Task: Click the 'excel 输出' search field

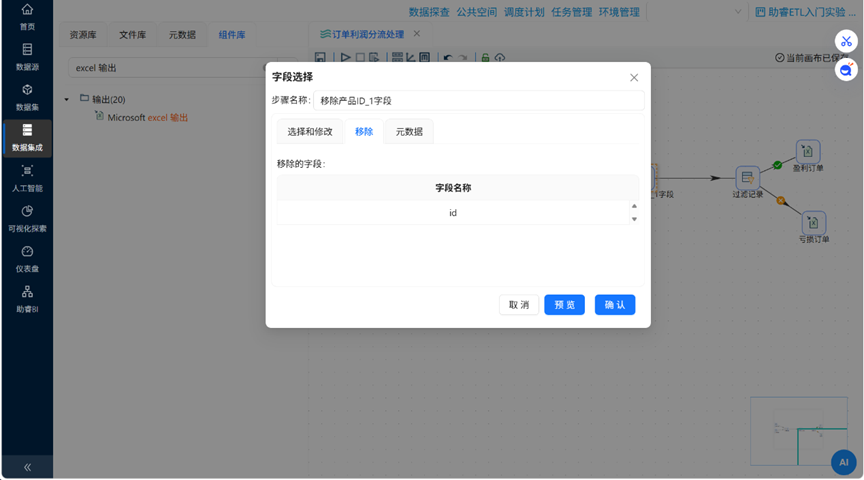Action: pos(172,68)
